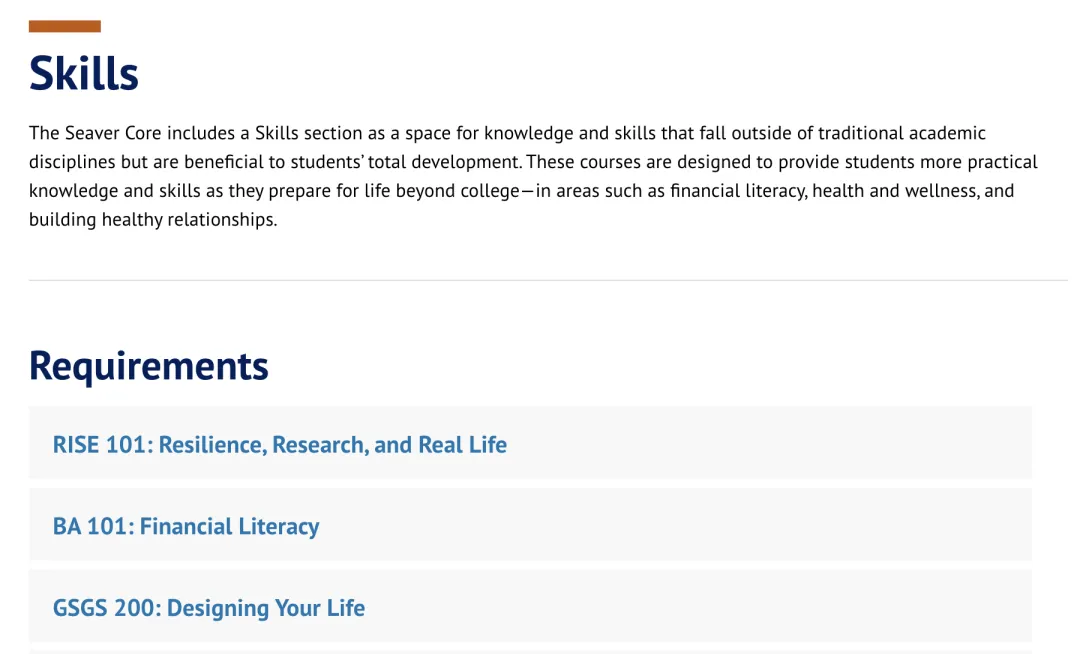Click the "Financial Literacy" text in the BA 101 row
The image size is (1080, 654).
pyautogui.click(x=229, y=527)
